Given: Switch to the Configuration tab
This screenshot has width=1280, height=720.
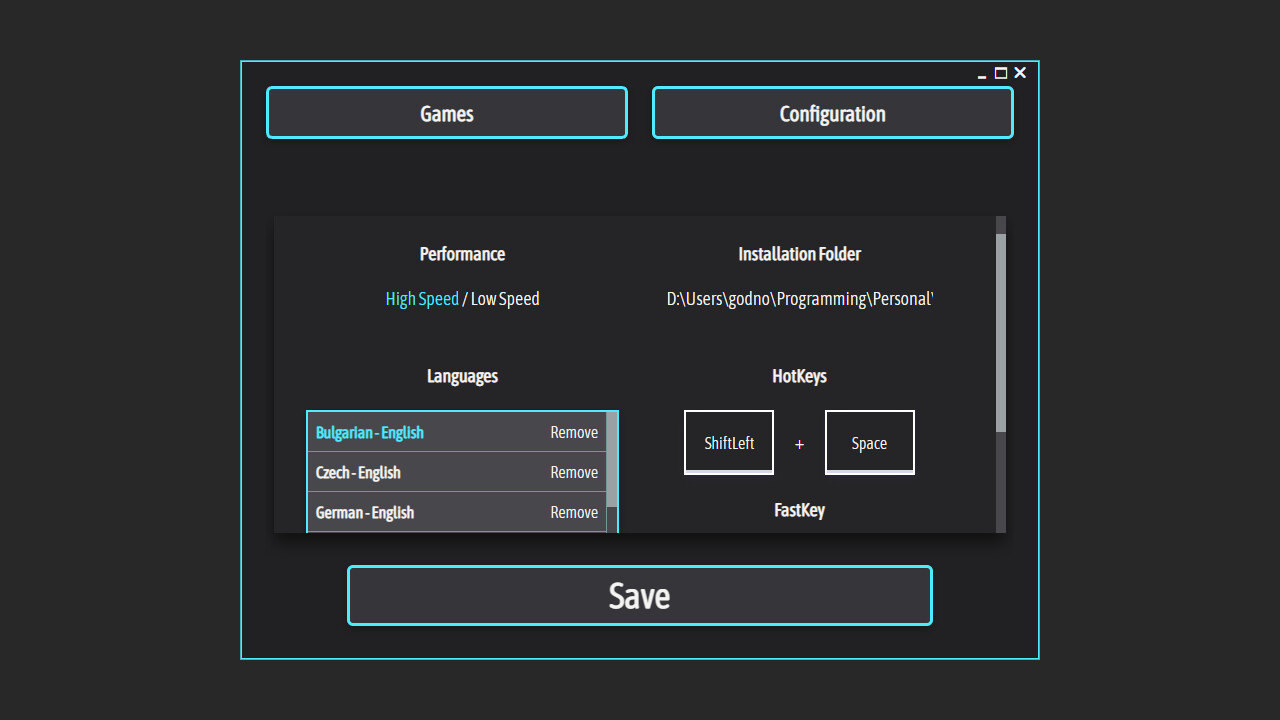Looking at the screenshot, I should click(832, 113).
